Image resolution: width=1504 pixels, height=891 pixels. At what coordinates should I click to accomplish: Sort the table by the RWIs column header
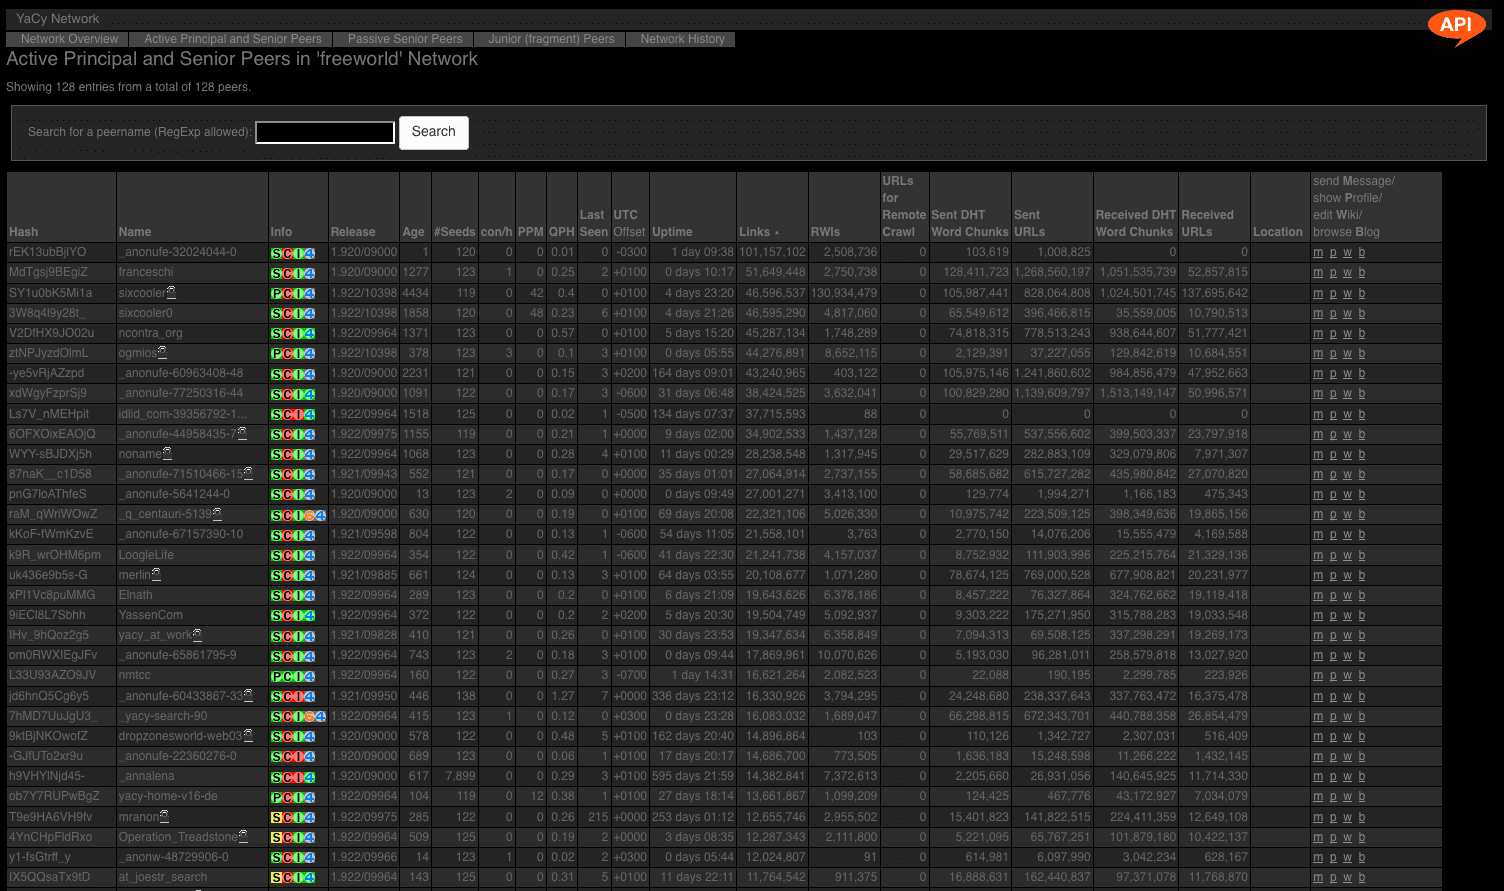(x=826, y=232)
